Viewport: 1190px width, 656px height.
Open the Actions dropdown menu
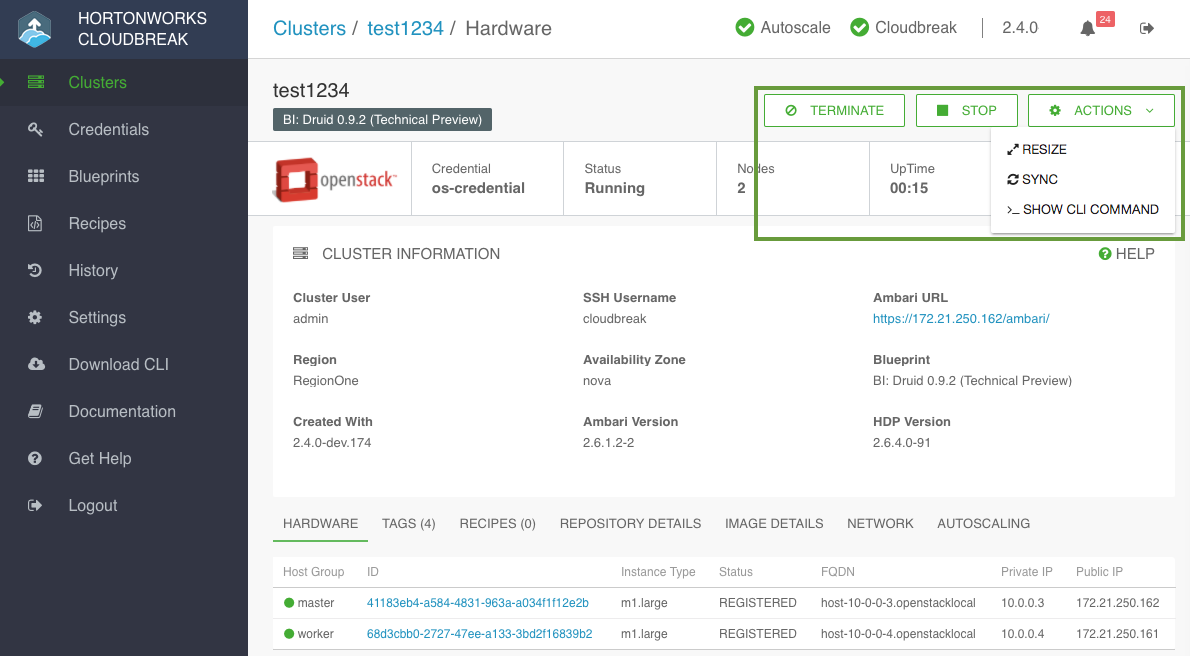point(1101,111)
